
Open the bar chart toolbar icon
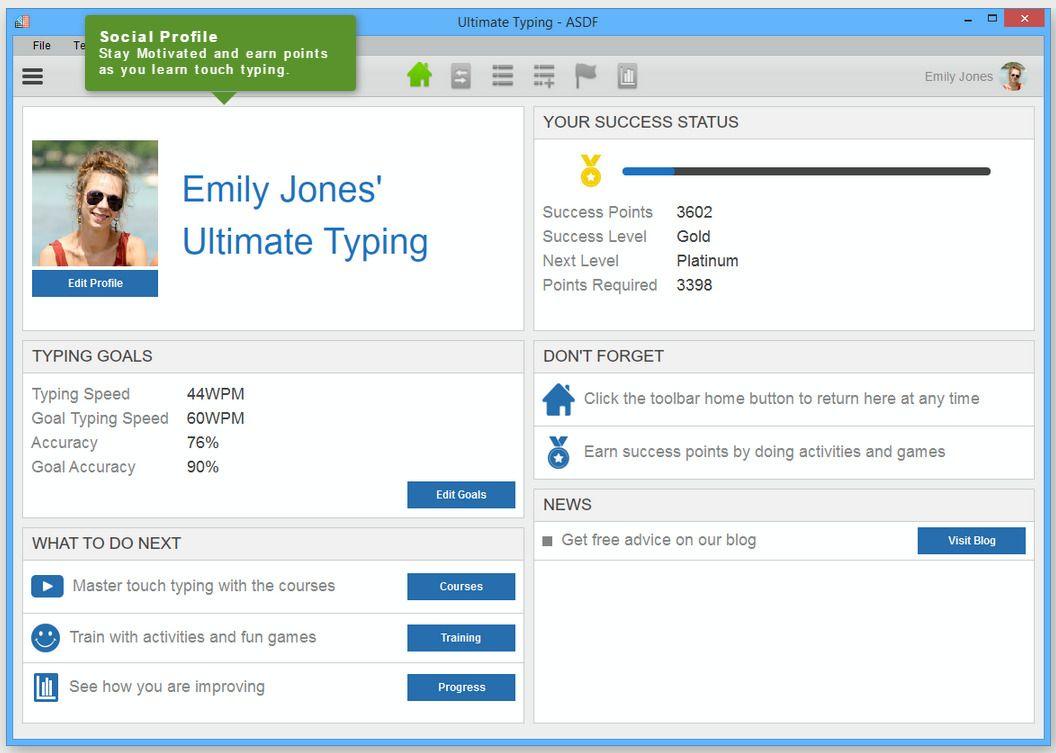tap(627, 76)
